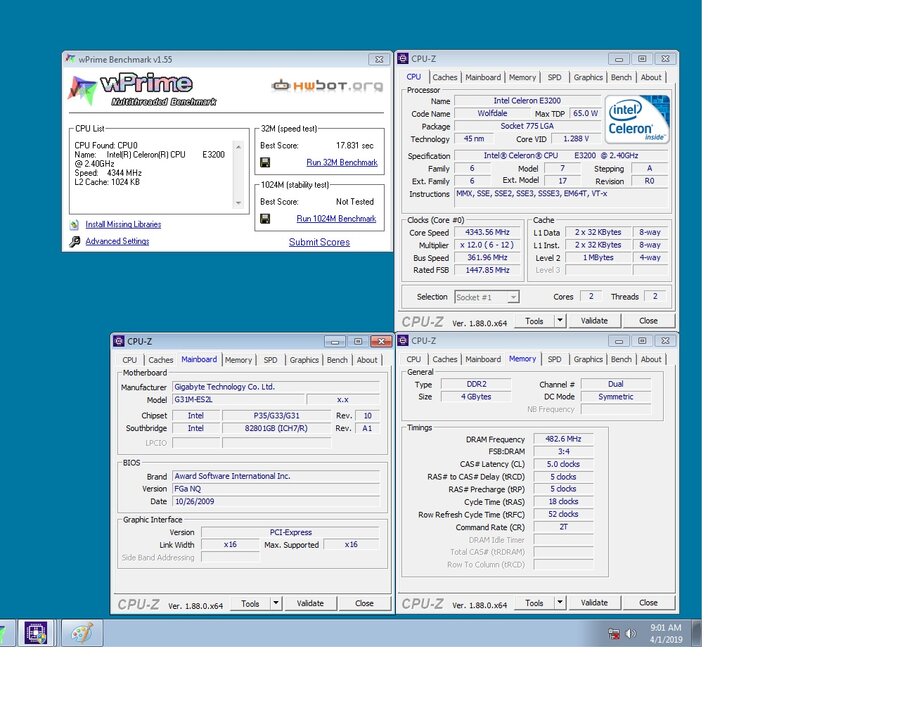Click the CPU List scrollbar up arrow
Screen dimensions: 900x720
(x=238, y=148)
